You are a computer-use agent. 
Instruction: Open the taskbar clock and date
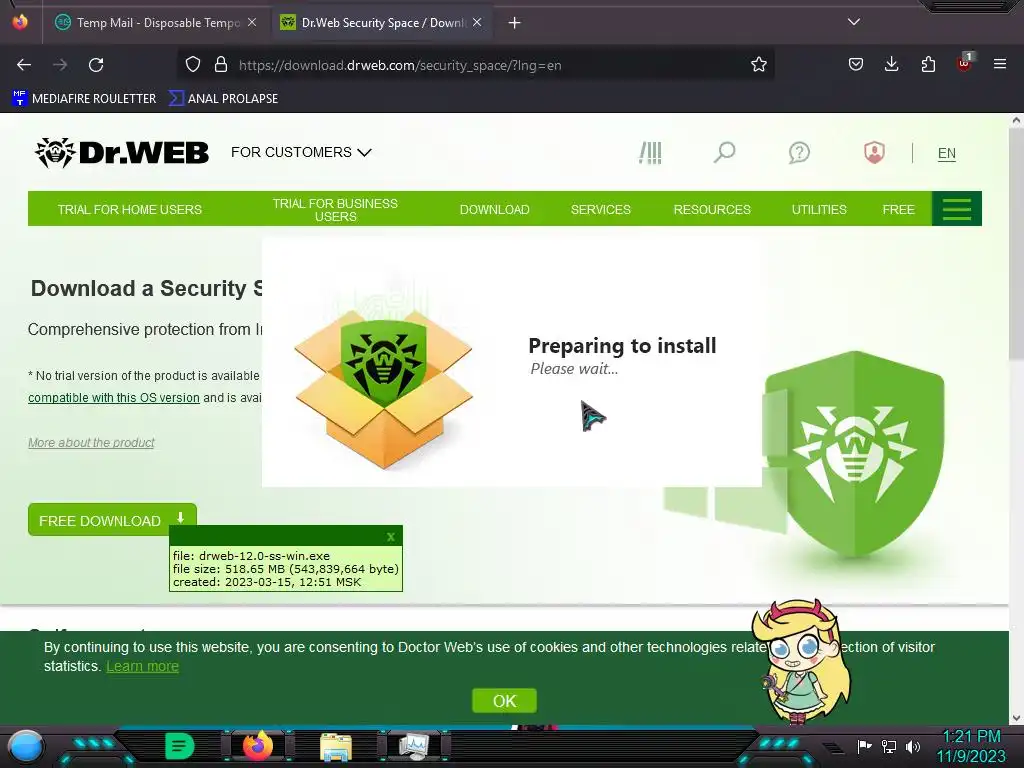971,746
